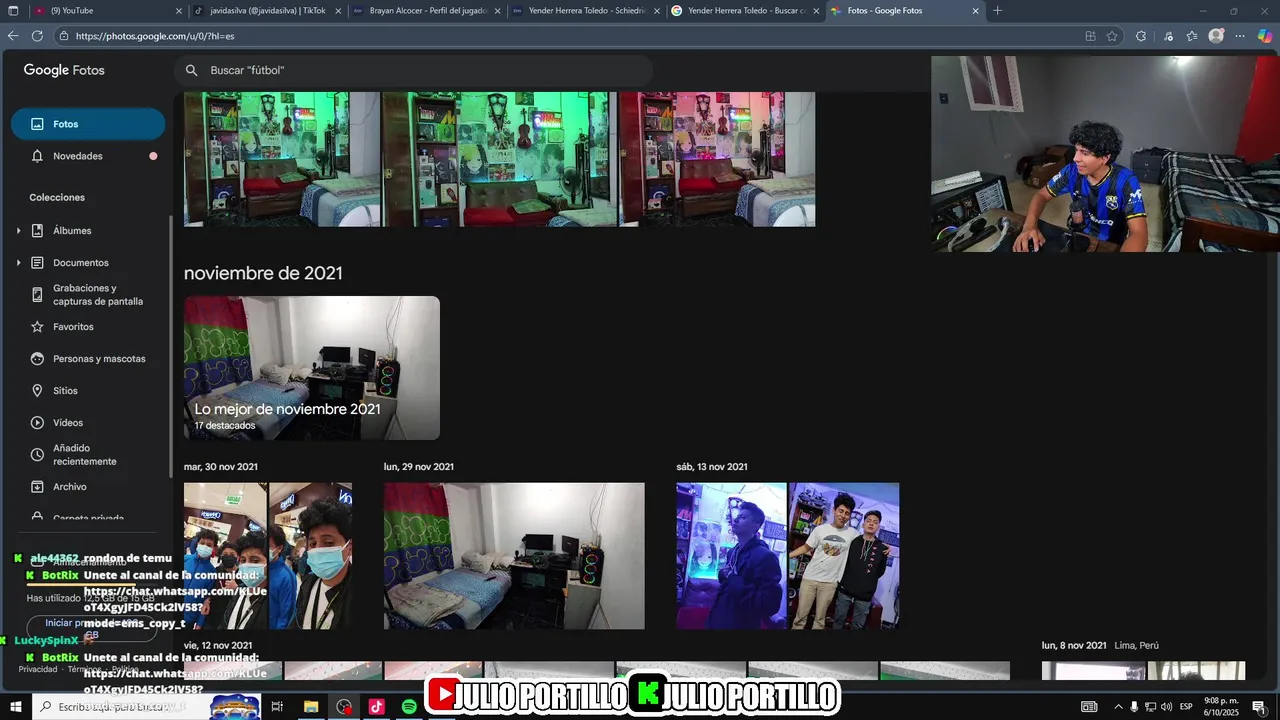Add page to favorites star icon
This screenshot has height=720, width=1280.
pos(1112,36)
